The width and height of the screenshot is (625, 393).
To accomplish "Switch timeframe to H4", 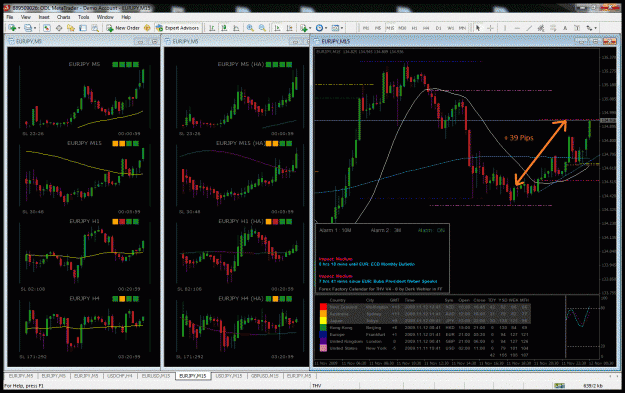I will click(x=426, y=28).
